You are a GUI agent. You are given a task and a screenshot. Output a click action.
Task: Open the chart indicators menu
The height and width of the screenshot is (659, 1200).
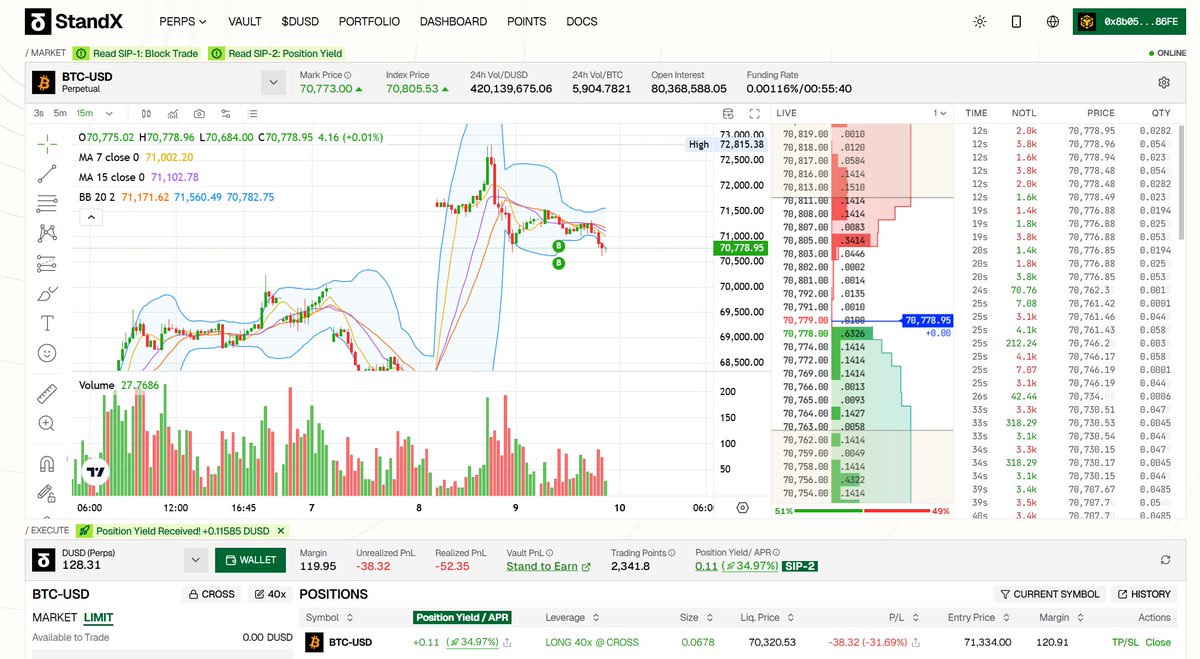tap(173, 114)
